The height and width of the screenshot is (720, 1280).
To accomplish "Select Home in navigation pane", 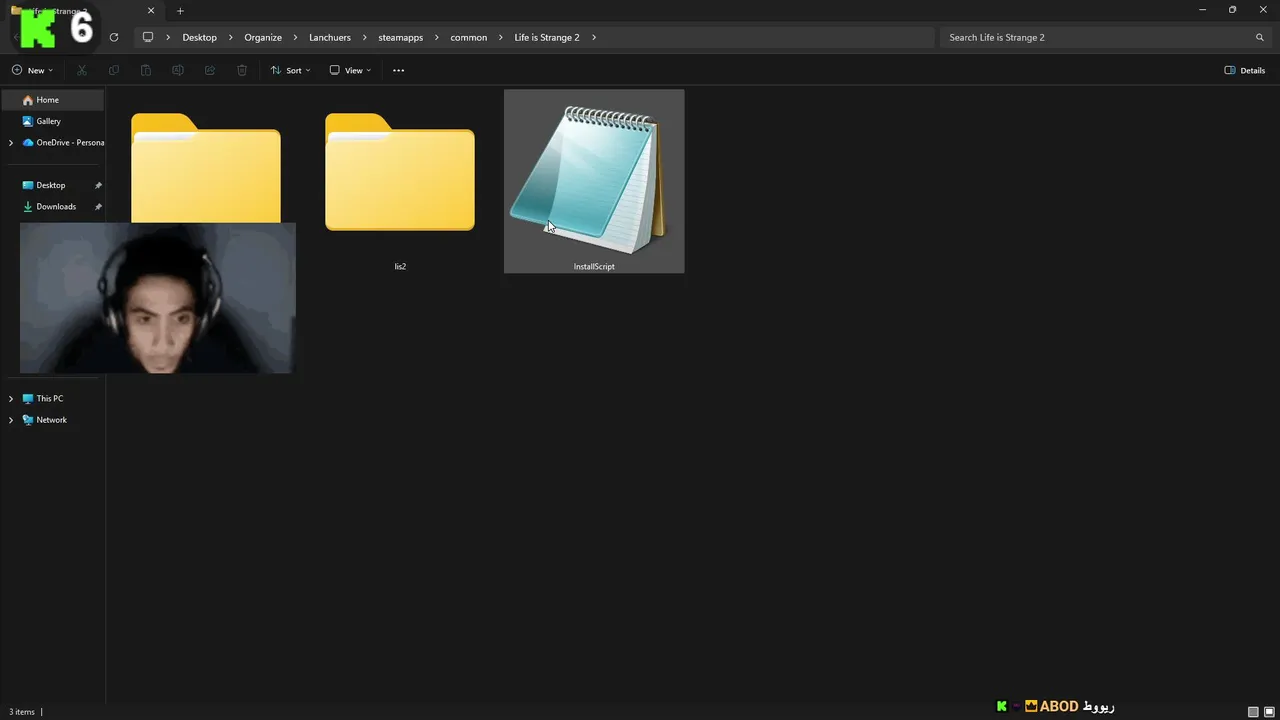I will point(52,100).
